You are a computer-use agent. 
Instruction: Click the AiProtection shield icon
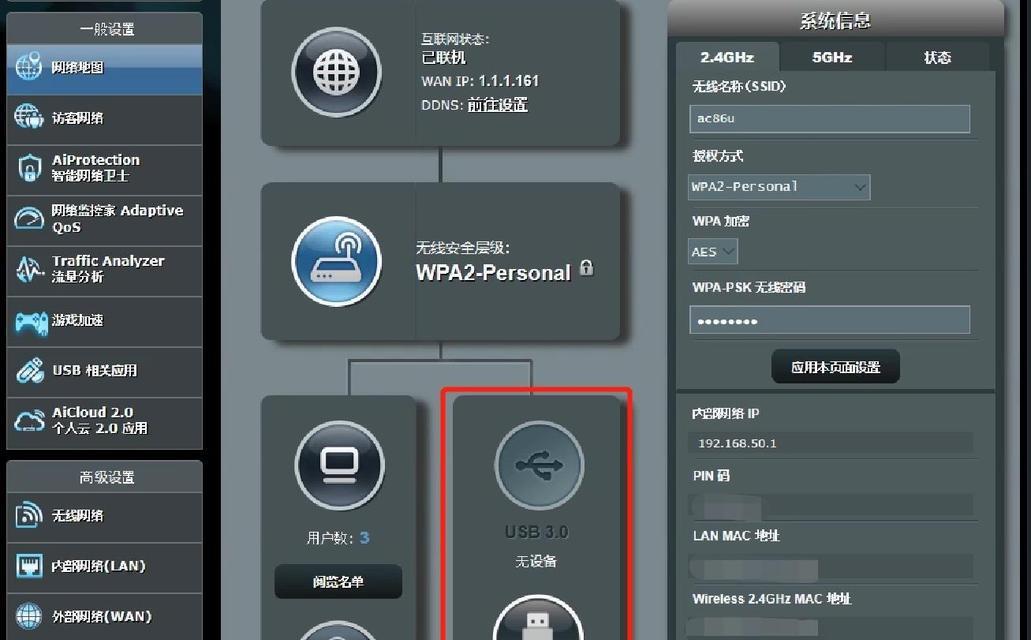click(29, 168)
